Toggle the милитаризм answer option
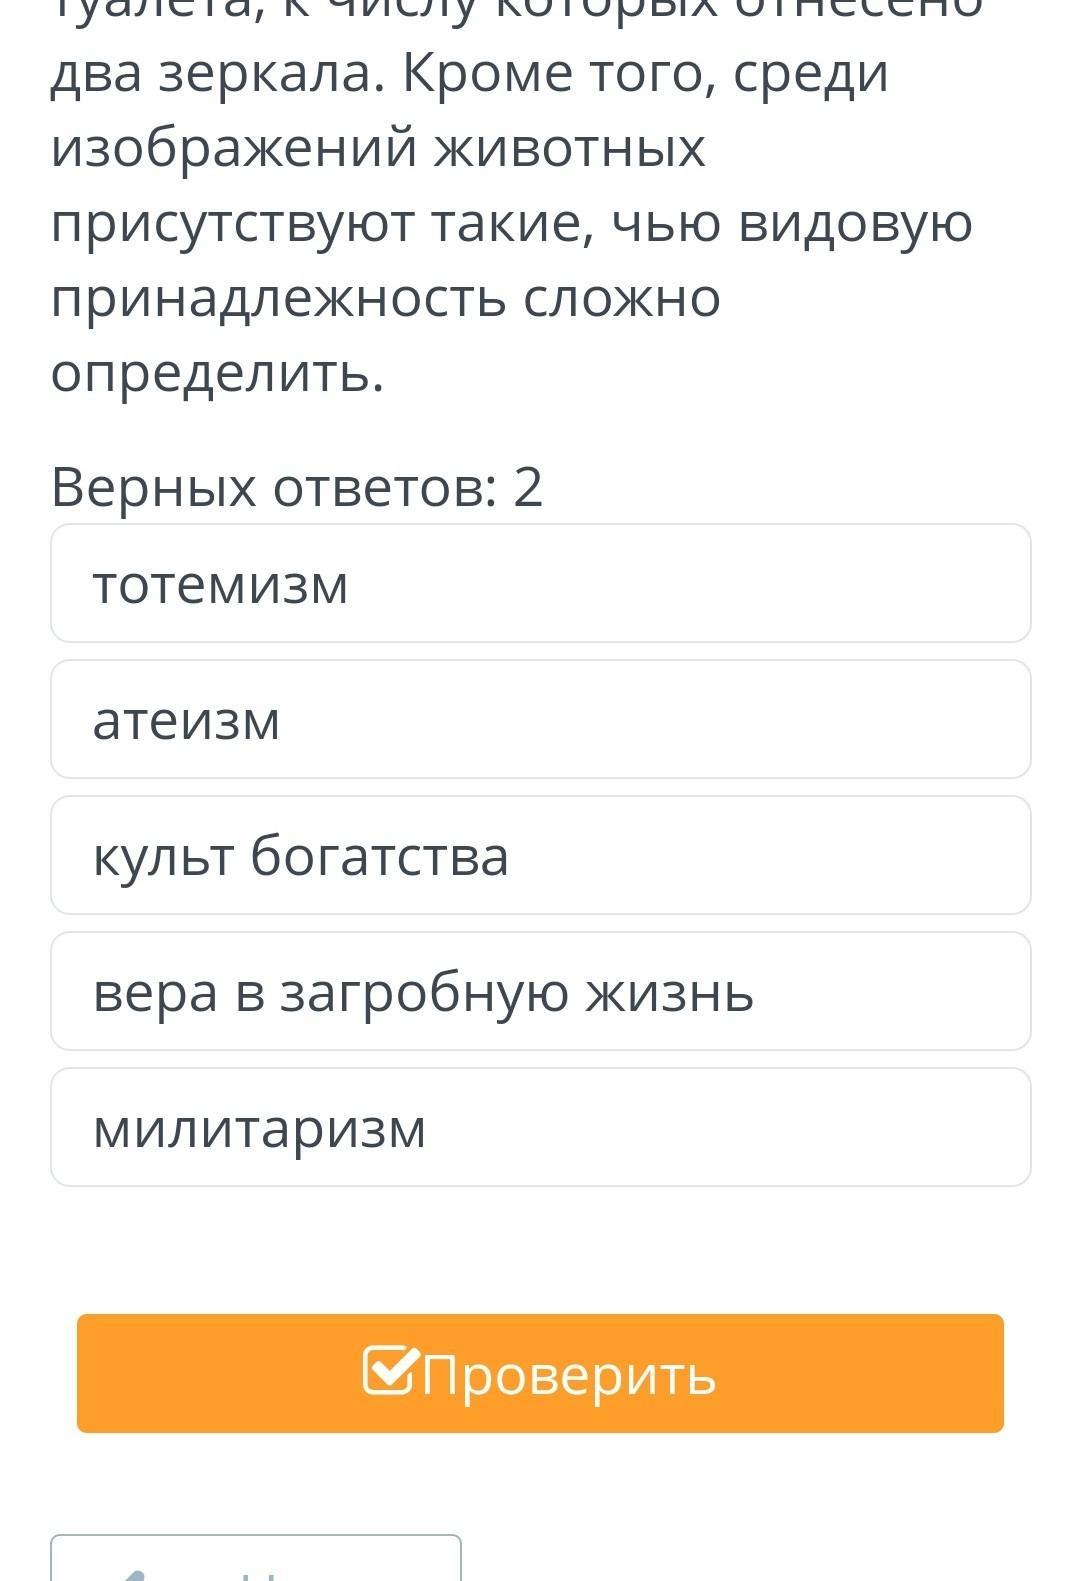 [x=540, y=1128]
